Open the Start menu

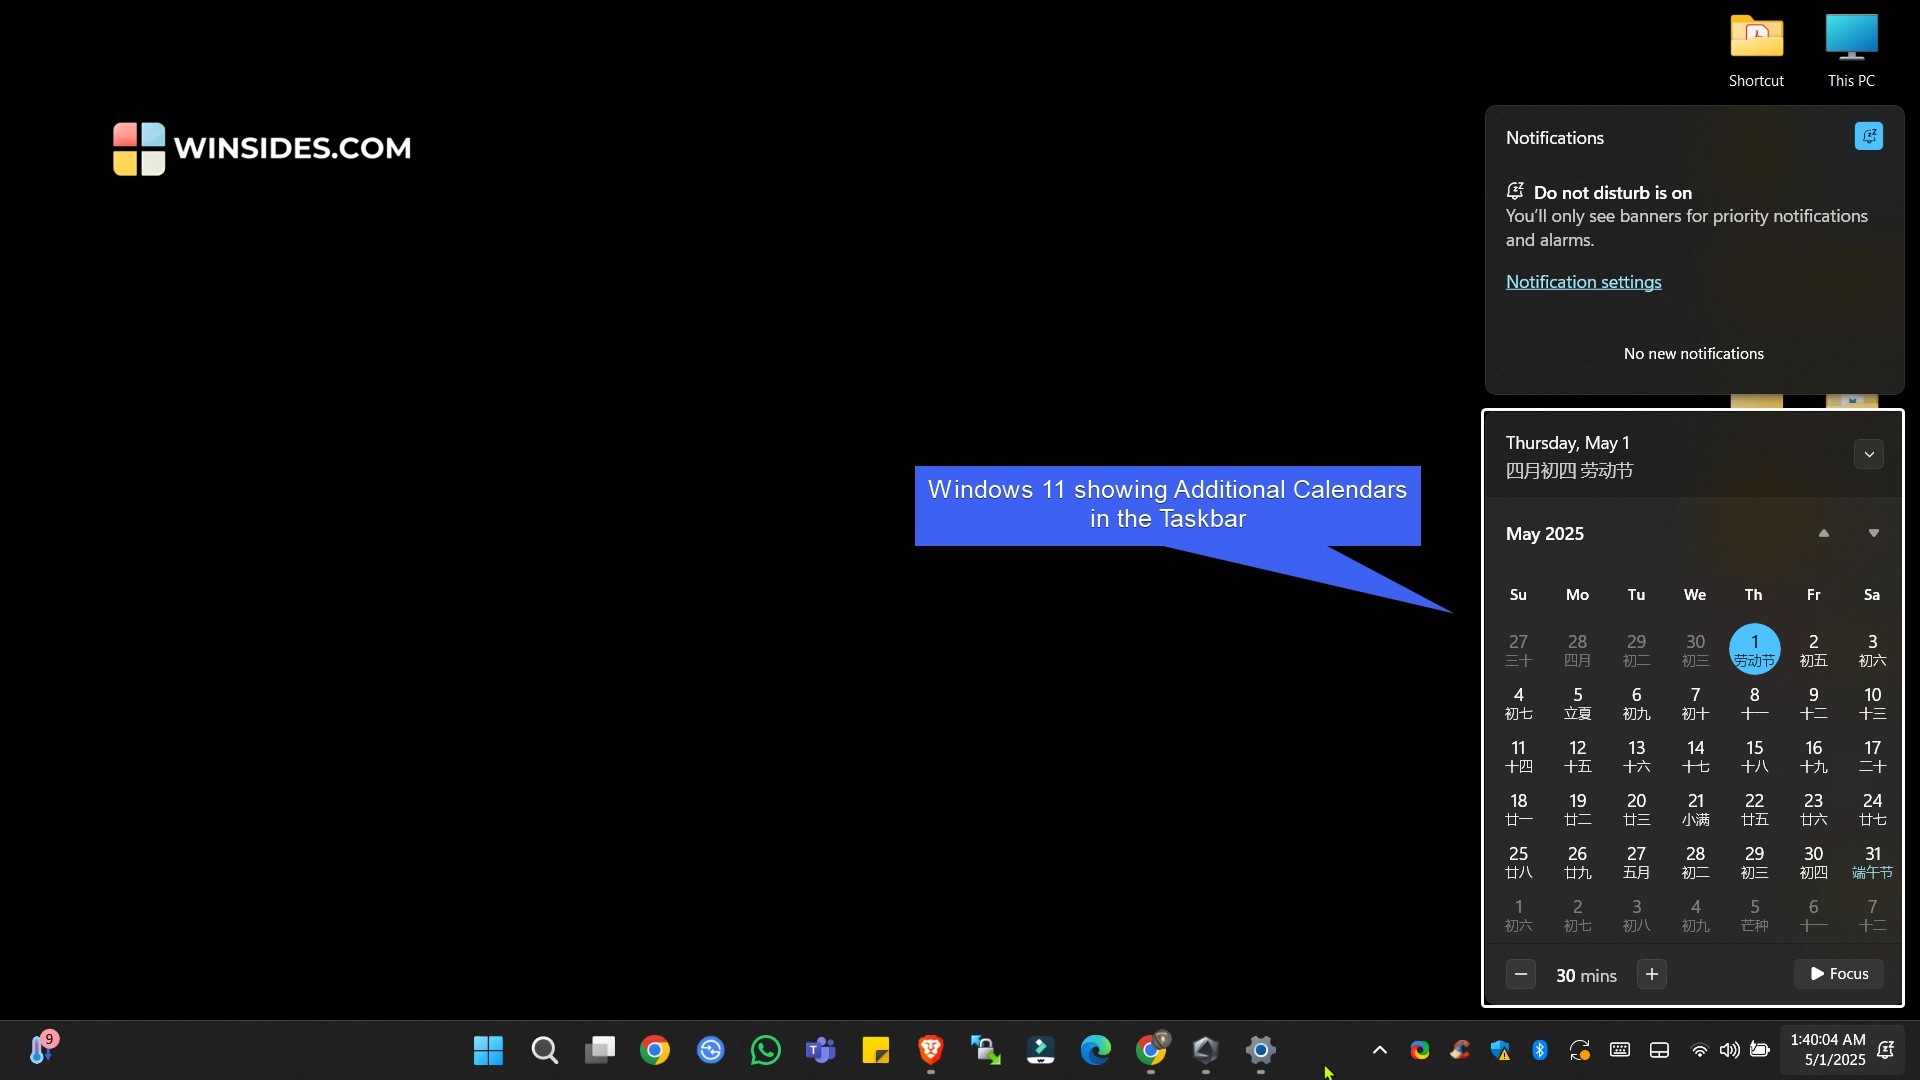487,1050
